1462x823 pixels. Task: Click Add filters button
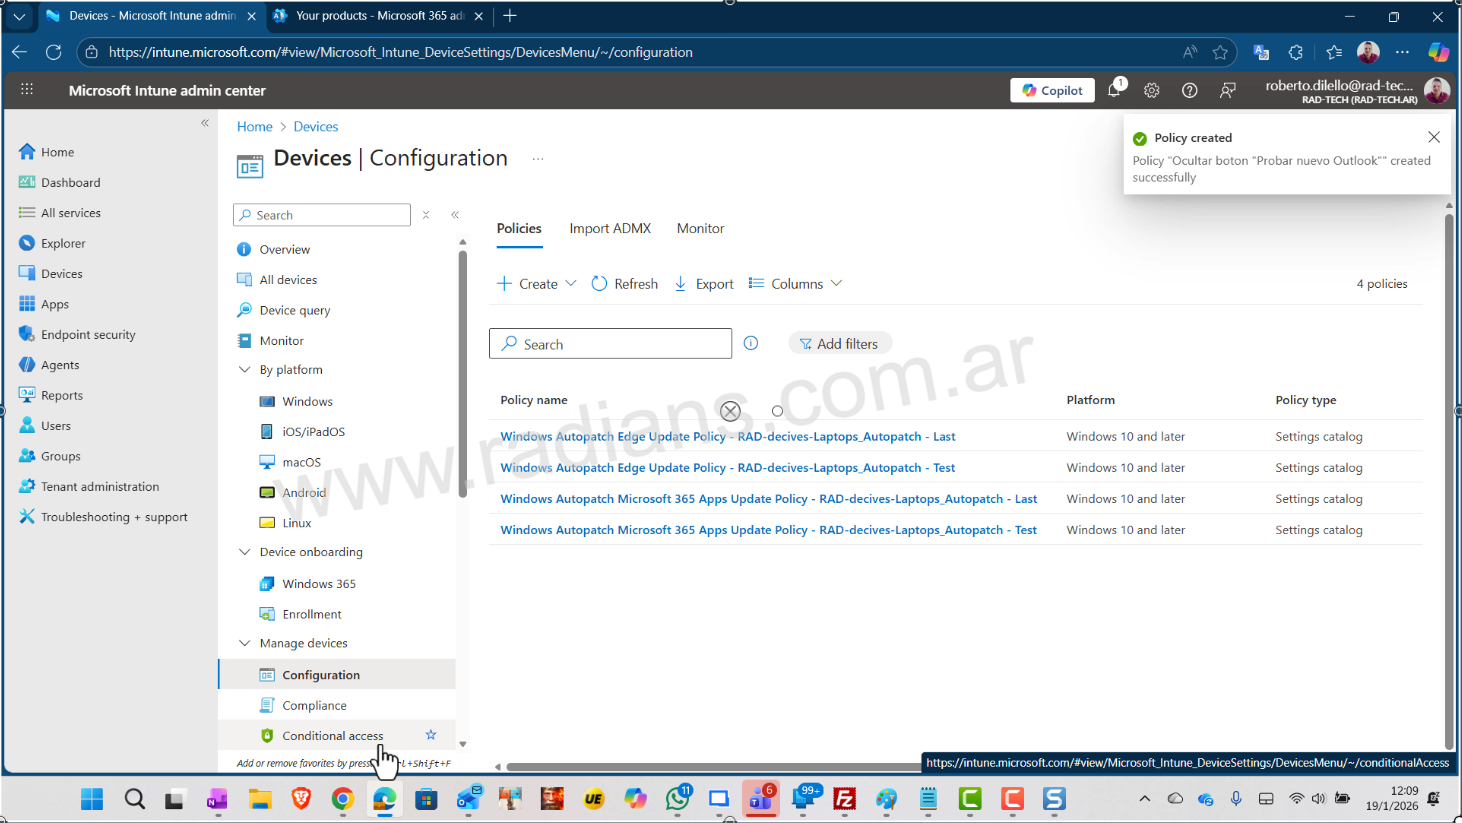[839, 344]
